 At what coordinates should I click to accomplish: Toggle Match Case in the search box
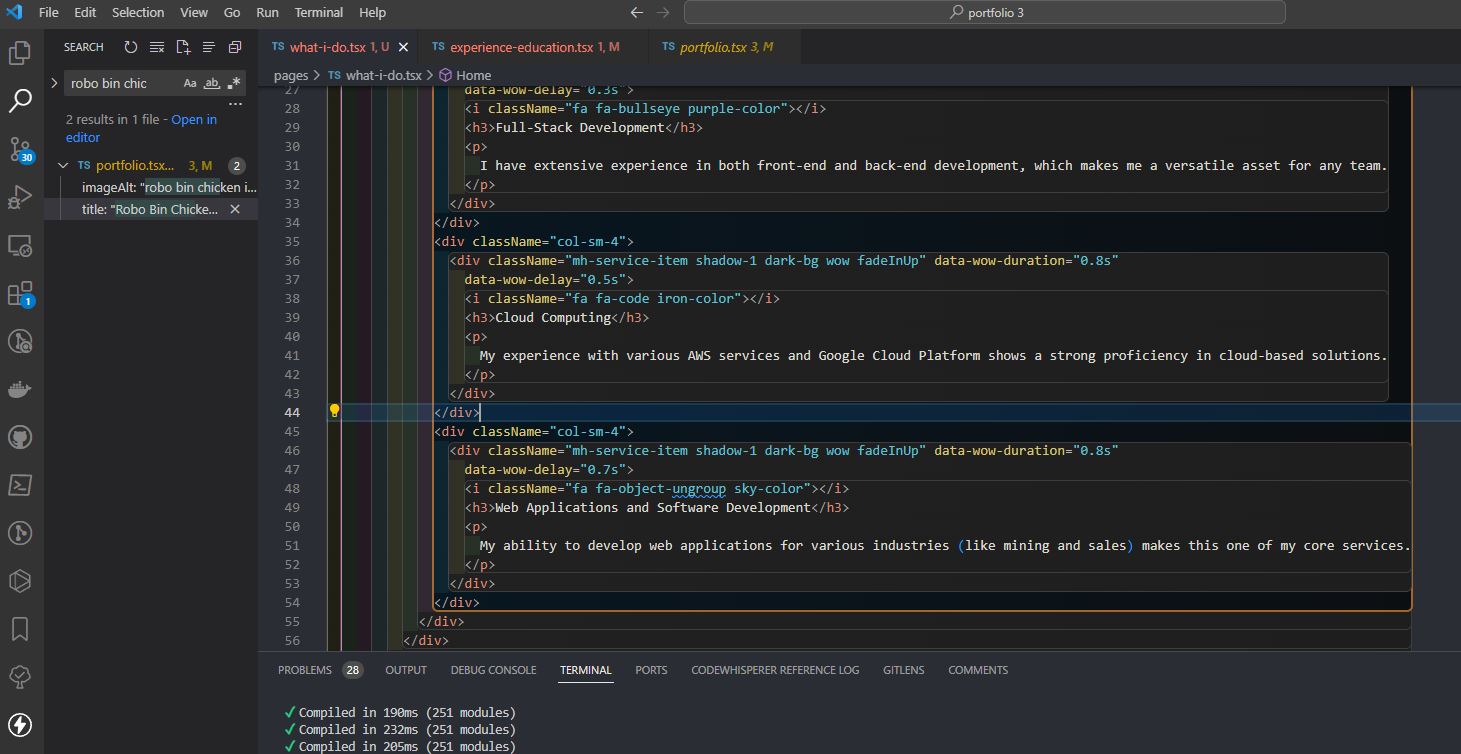[x=189, y=83]
